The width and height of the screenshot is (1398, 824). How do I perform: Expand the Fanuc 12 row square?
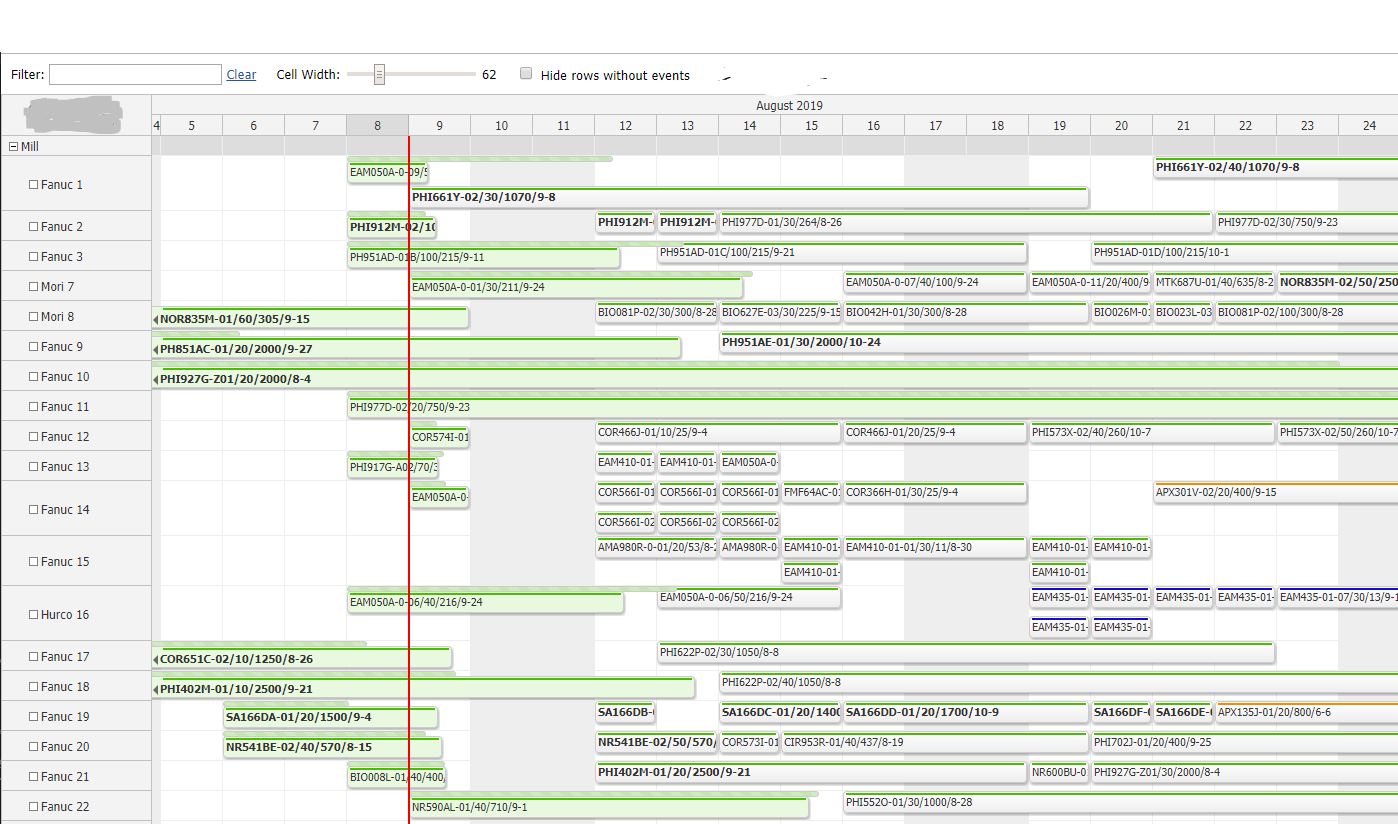33,437
